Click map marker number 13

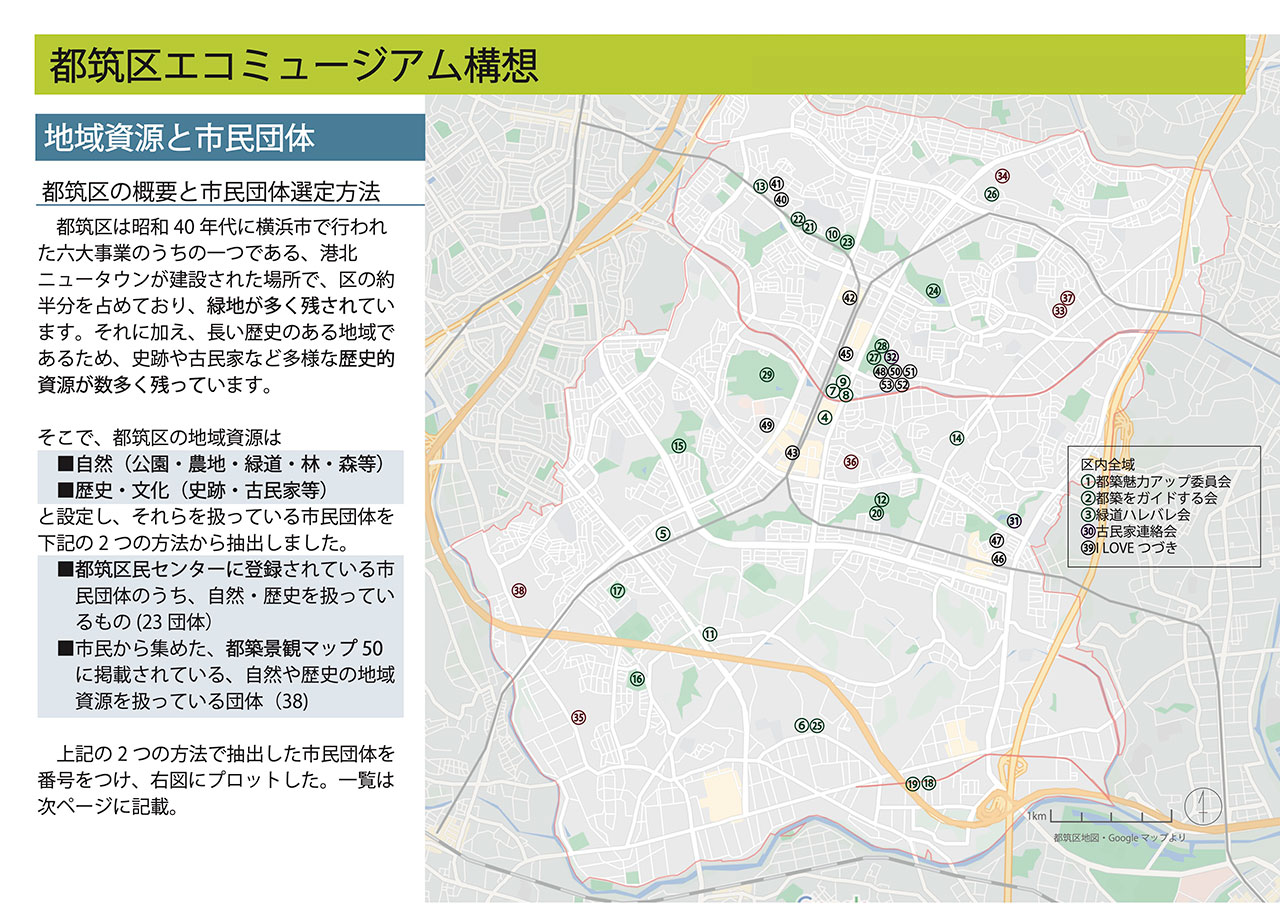760,186
